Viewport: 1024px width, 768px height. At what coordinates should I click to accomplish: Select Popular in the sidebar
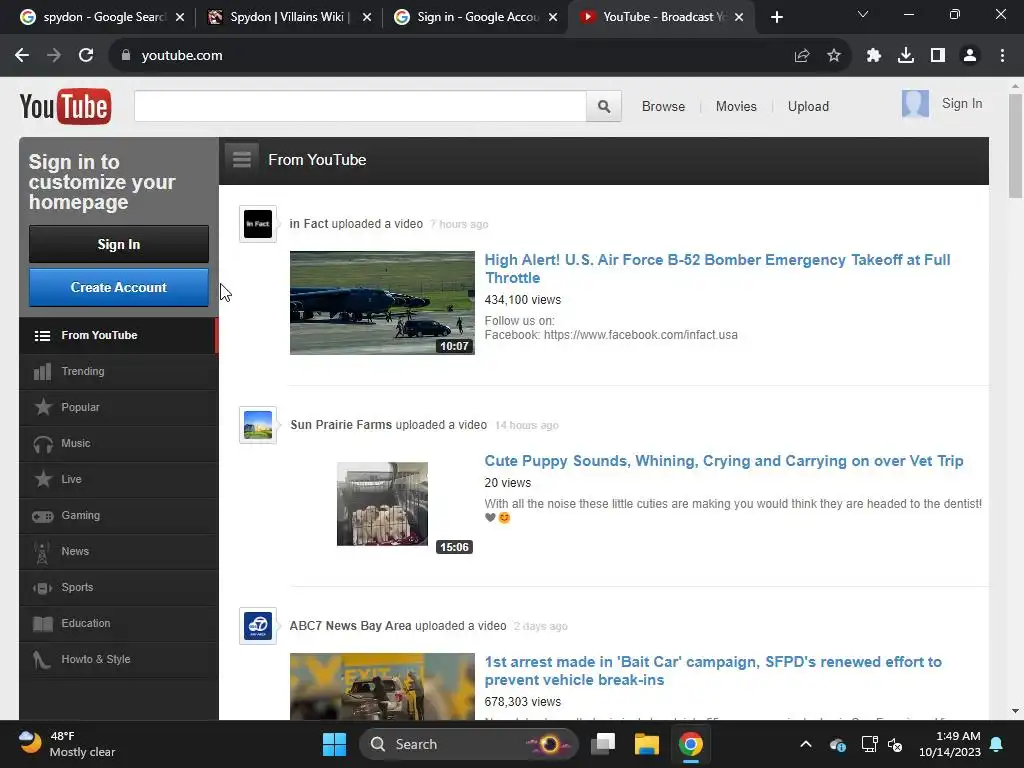click(x=118, y=408)
